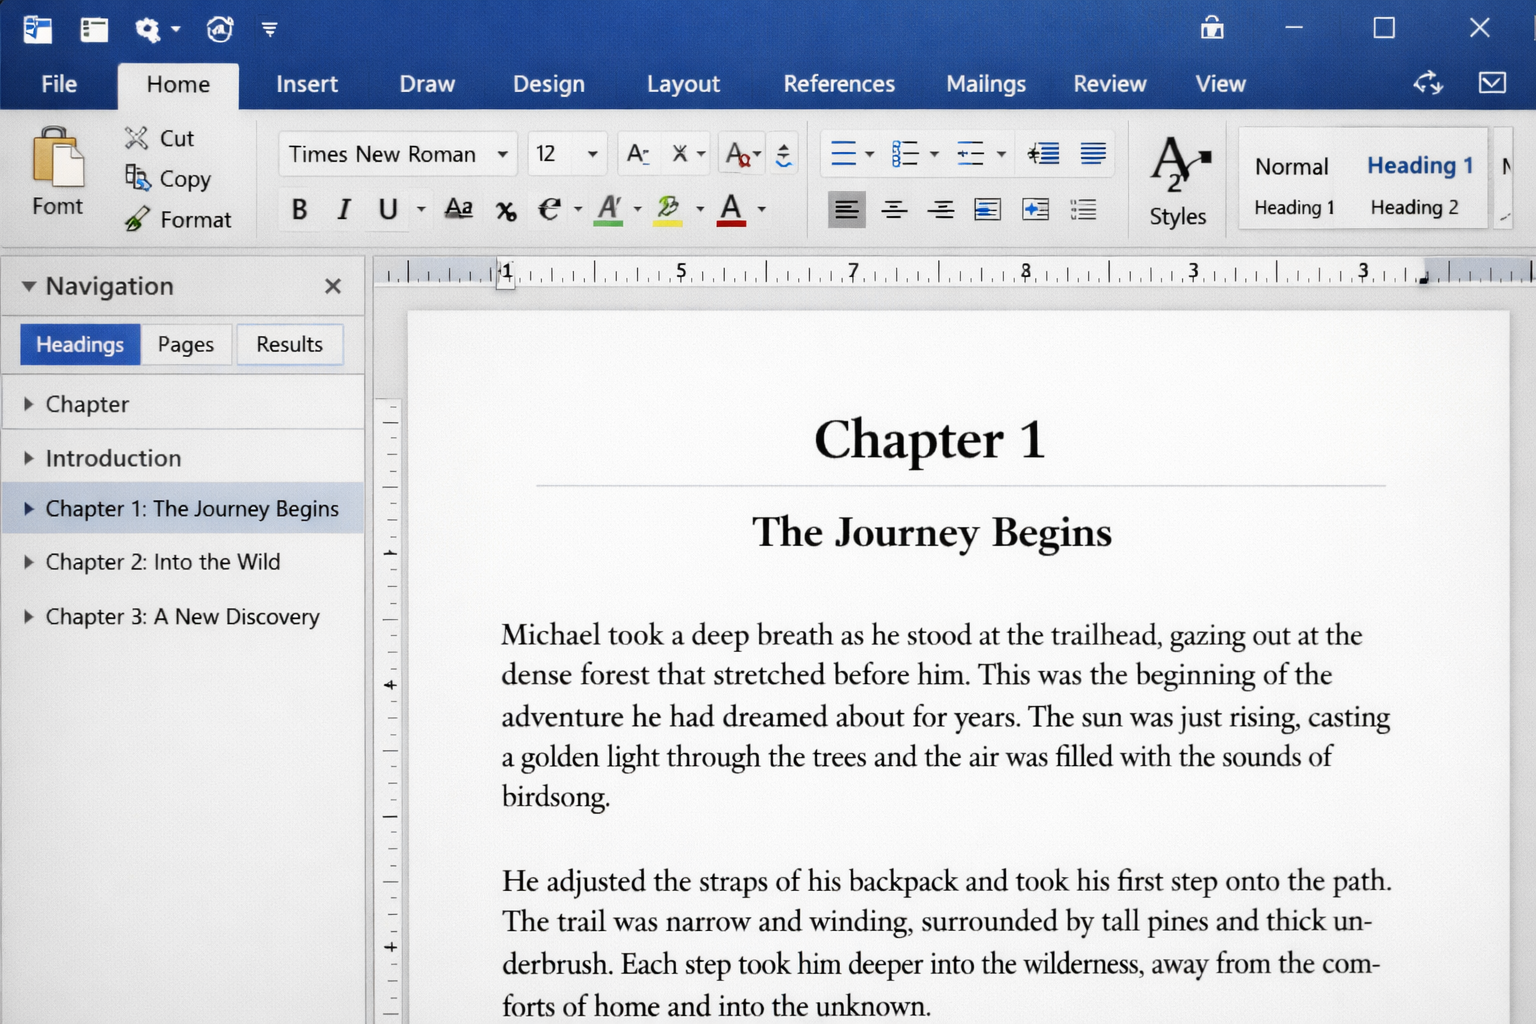Click the Chapter 1 title in document
Viewport: 1536px width, 1024px height.
pos(930,439)
